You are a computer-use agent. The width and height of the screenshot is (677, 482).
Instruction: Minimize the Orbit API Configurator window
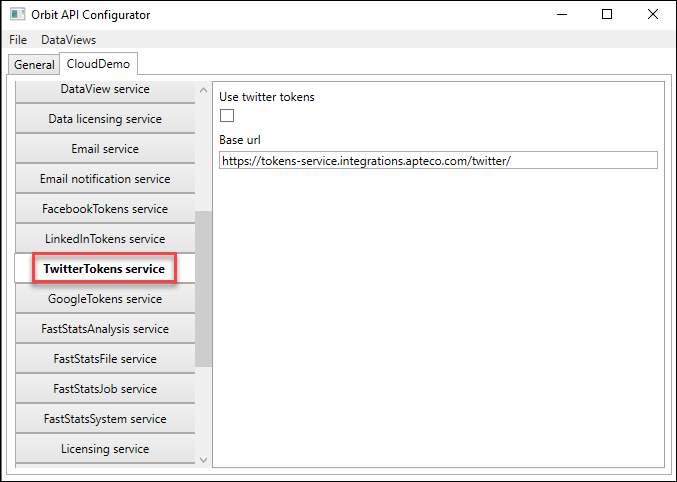(562, 15)
